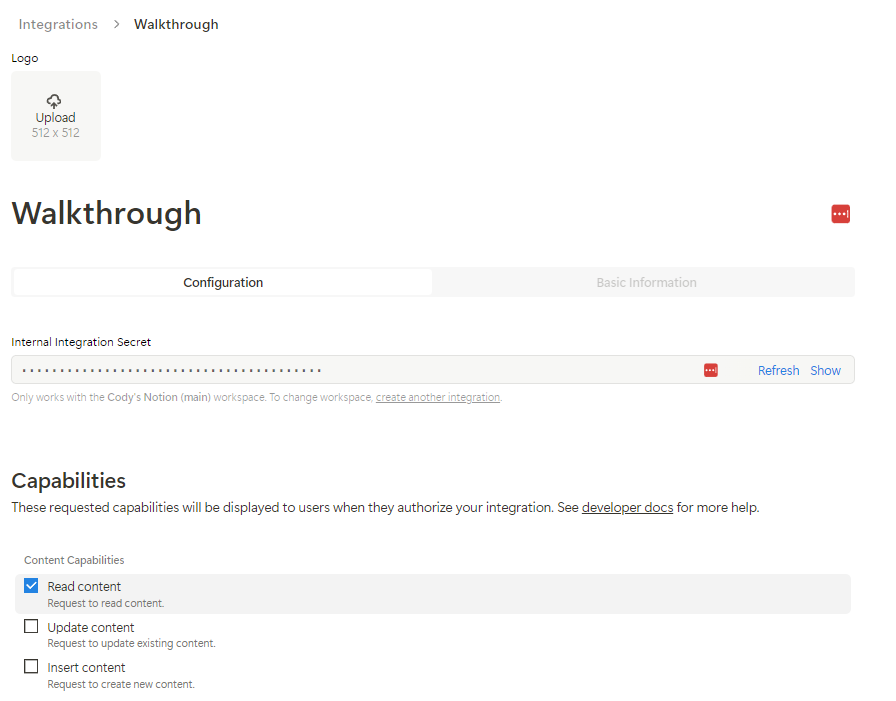Image resolution: width=896 pixels, height=701 pixels.
Task: Click the 'Request to update existing content.' description
Action: tap(131, 643)
